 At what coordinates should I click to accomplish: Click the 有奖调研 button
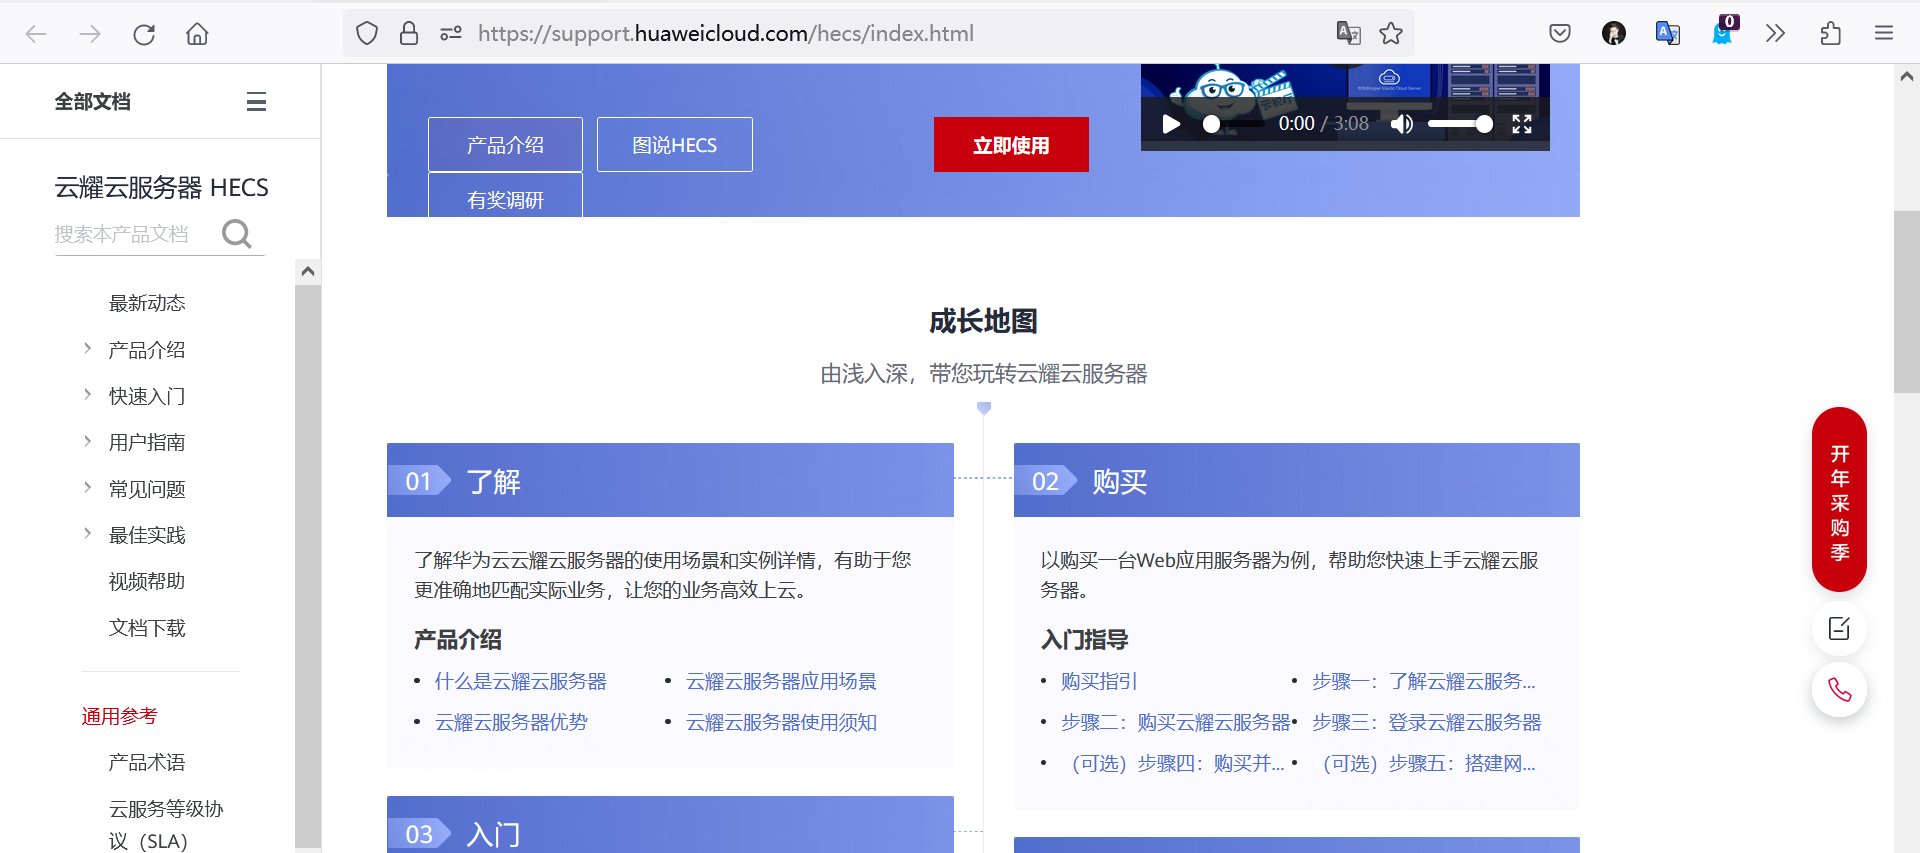(x=505, y=195)
